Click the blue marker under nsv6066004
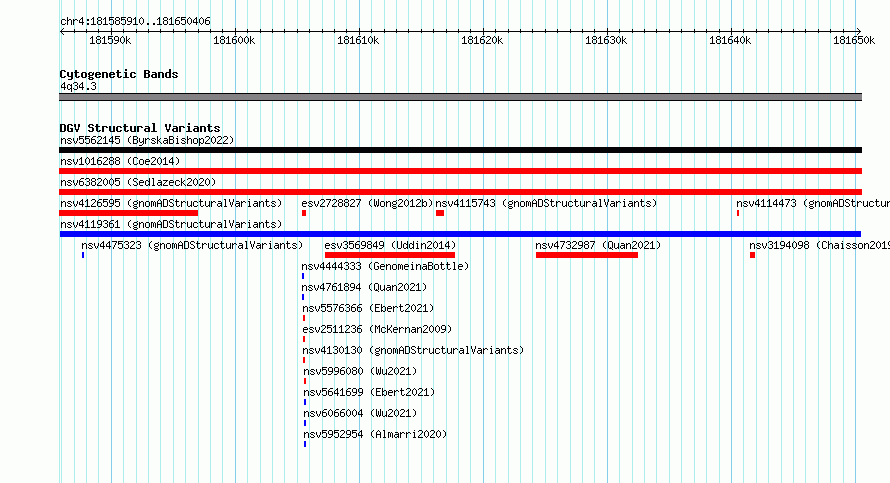 [x=305, y=423]
